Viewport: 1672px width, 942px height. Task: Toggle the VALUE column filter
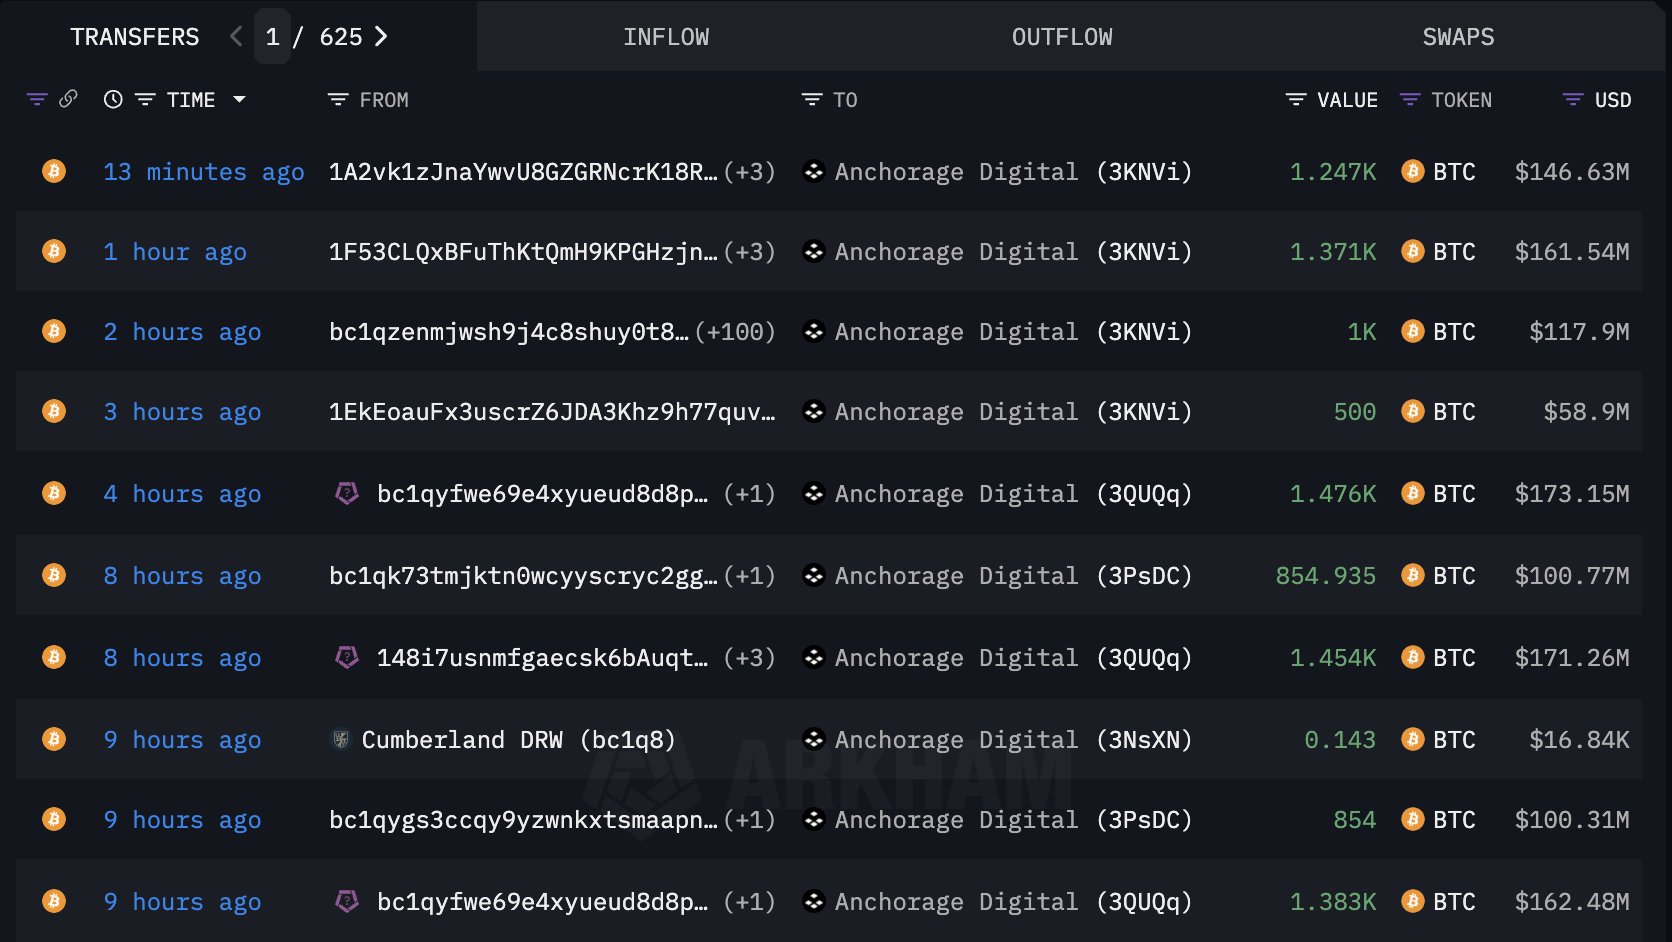[1296, 99]
